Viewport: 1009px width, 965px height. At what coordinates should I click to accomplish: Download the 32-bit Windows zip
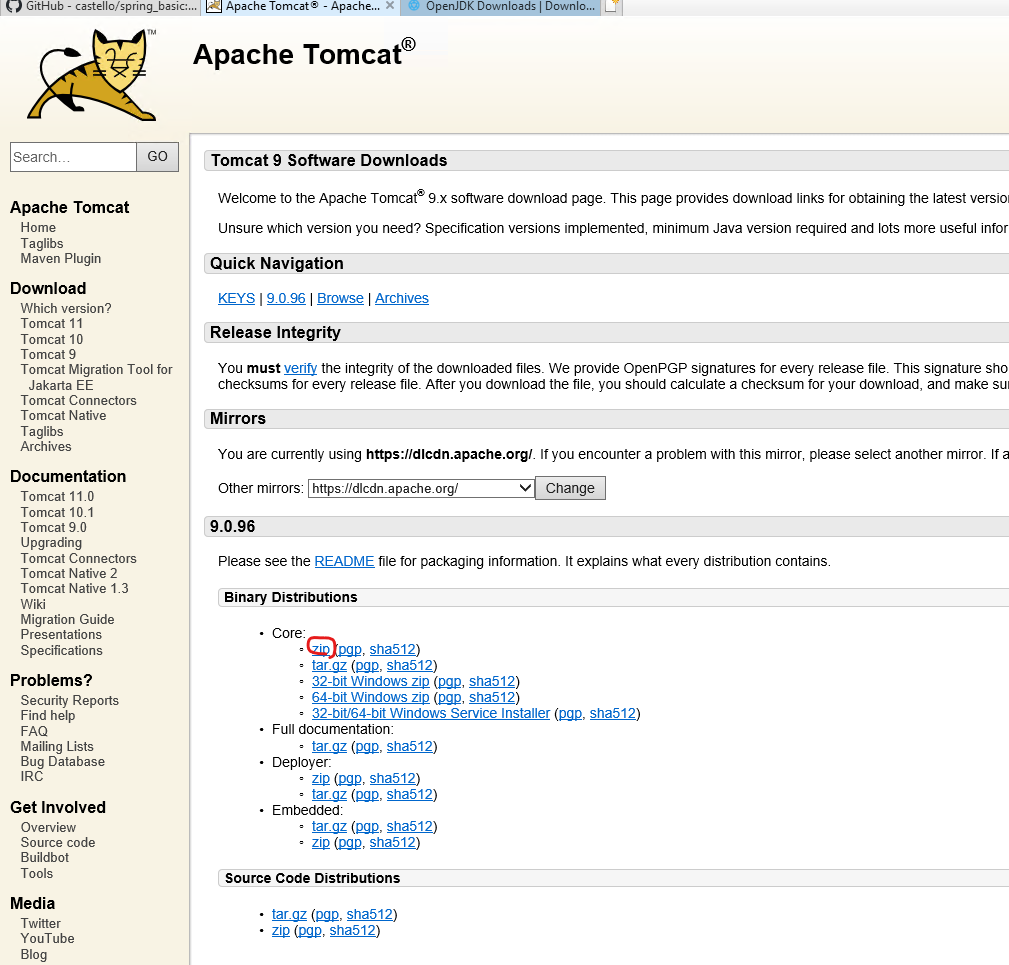pyautogui.click(x=371, y=681)
